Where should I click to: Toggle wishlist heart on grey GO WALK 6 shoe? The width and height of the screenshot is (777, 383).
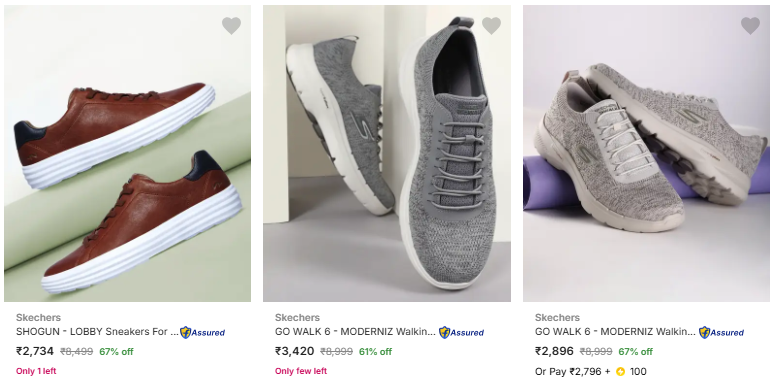(491, 25)
